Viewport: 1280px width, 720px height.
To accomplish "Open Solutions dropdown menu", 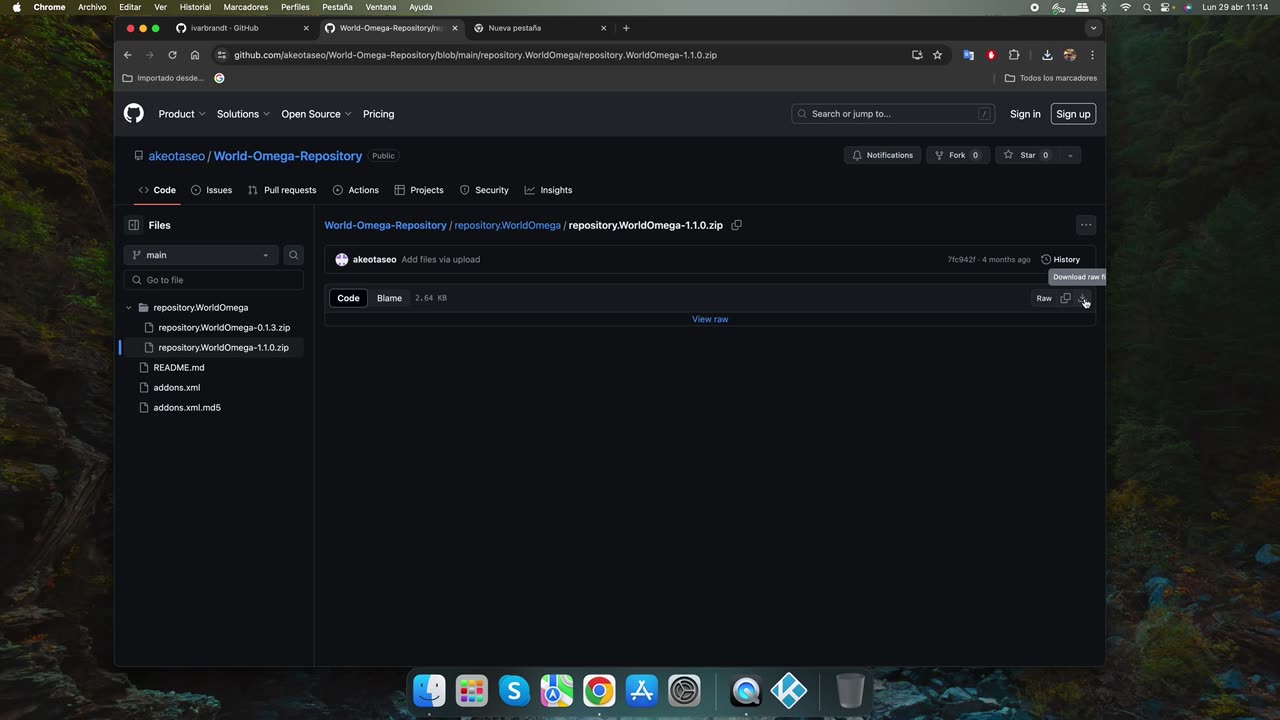I will click(x=243, y=114).
